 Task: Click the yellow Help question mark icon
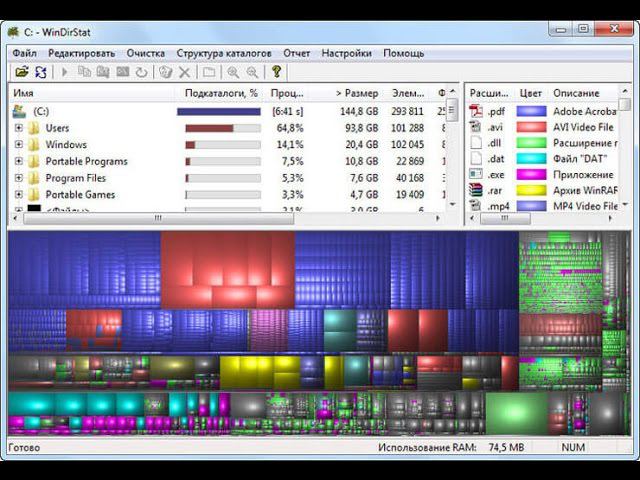pos(277,72)
